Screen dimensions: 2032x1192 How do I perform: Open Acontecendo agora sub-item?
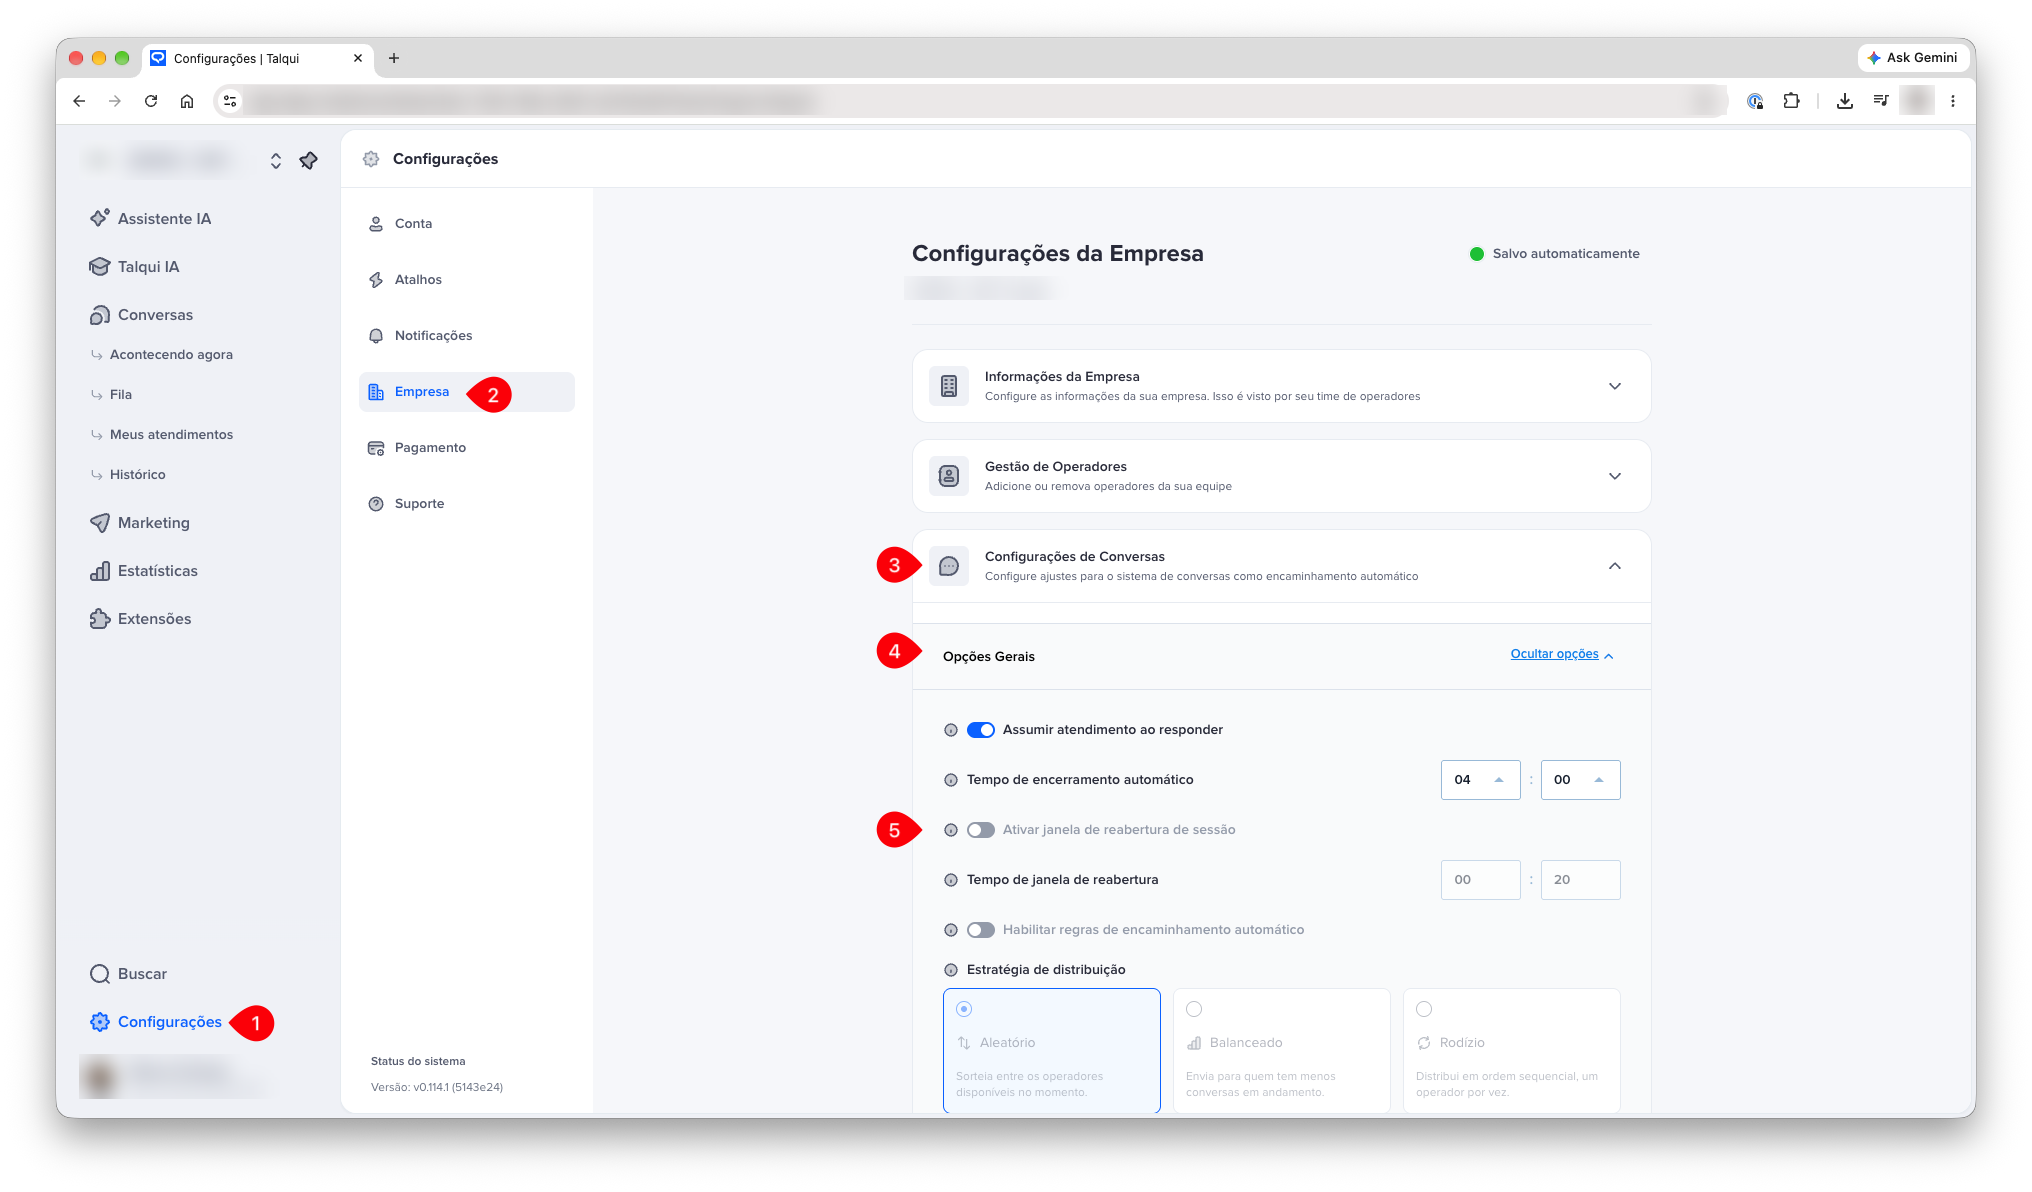[x=171, y=354]
